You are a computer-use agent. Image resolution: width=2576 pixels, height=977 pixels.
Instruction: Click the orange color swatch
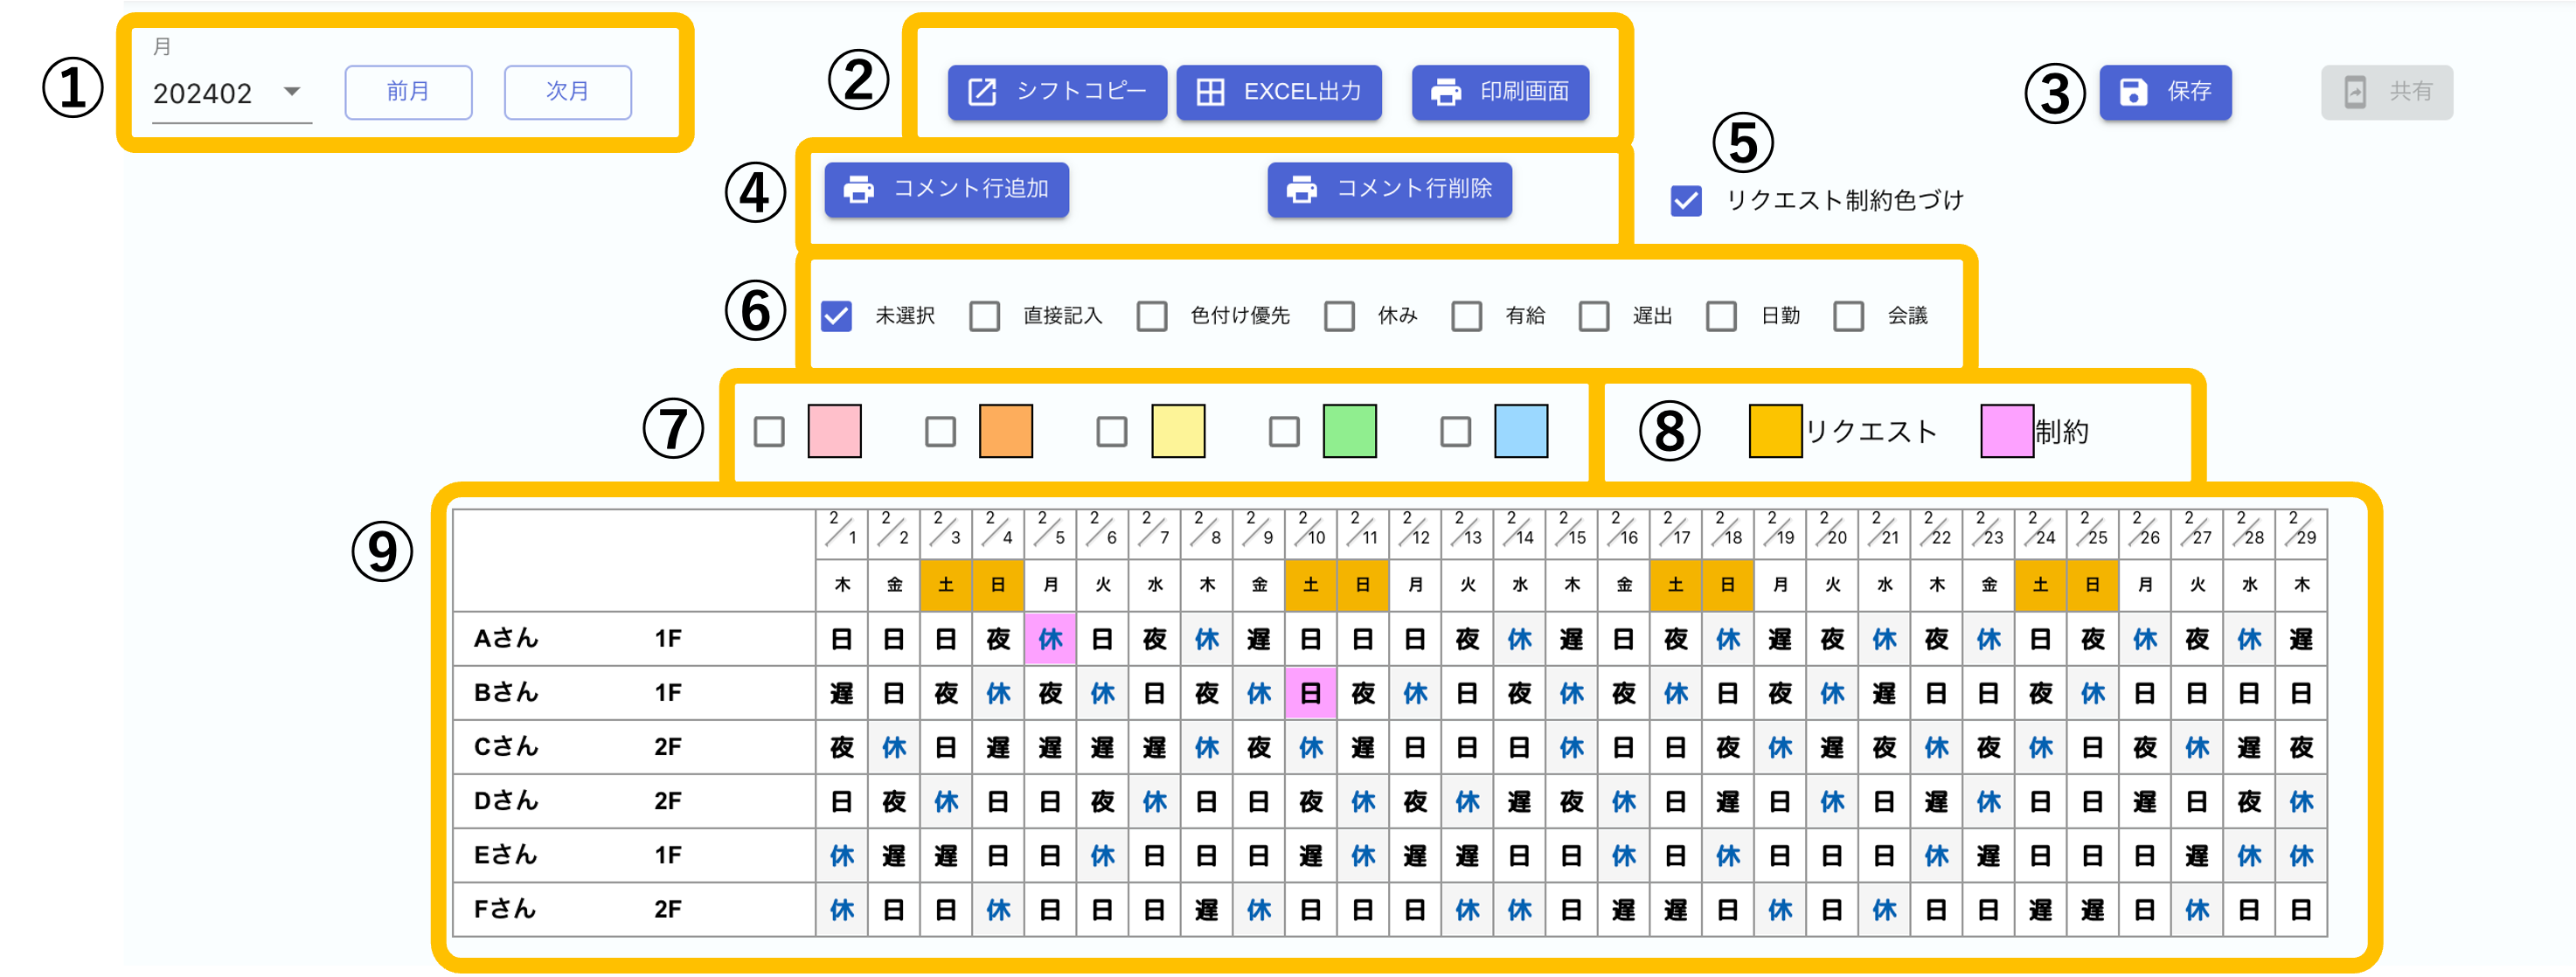point(1005,432)
